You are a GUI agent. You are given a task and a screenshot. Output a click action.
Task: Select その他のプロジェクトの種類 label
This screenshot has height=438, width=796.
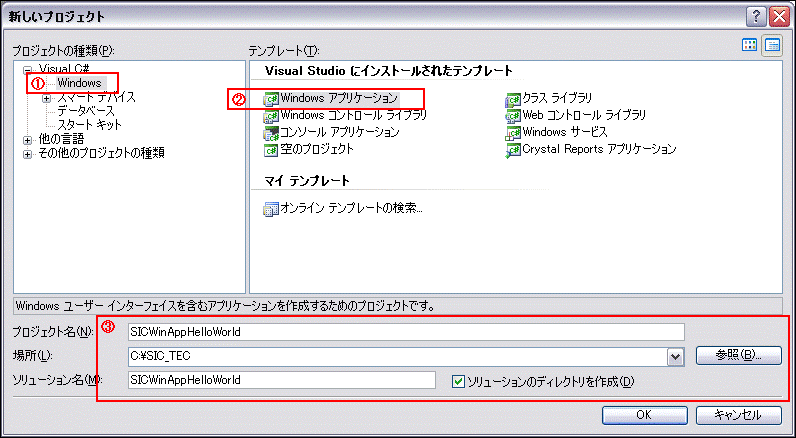pyautogui.click(x=102, y=153)
